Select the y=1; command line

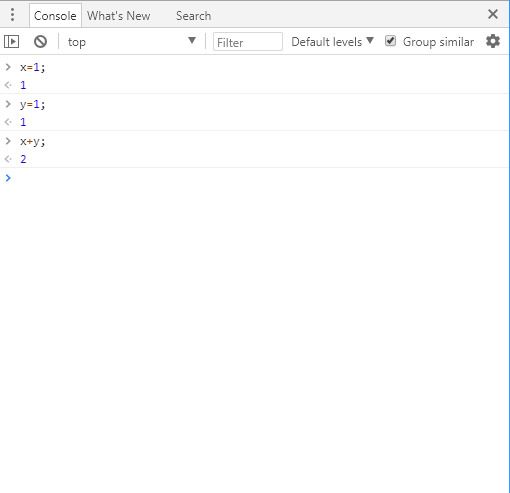click(32, 105)
